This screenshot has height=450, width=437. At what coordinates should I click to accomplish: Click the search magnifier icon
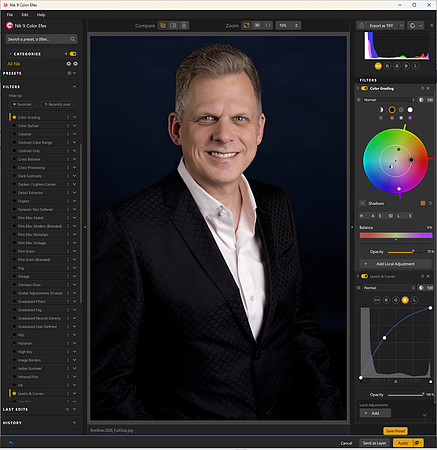point(72,39)
